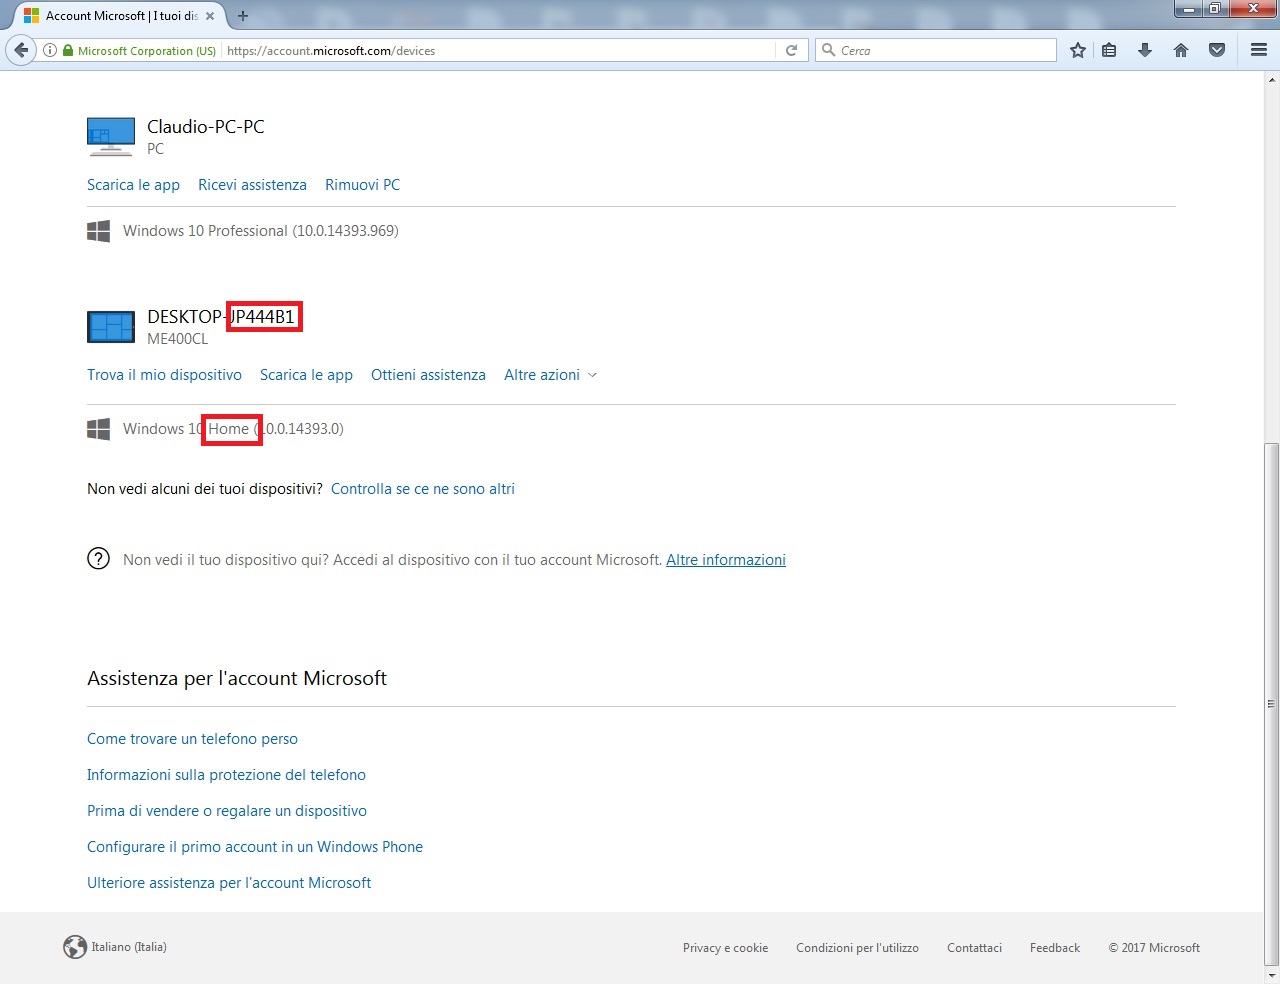Open Privacy e cookie footer link

[725, 948]
